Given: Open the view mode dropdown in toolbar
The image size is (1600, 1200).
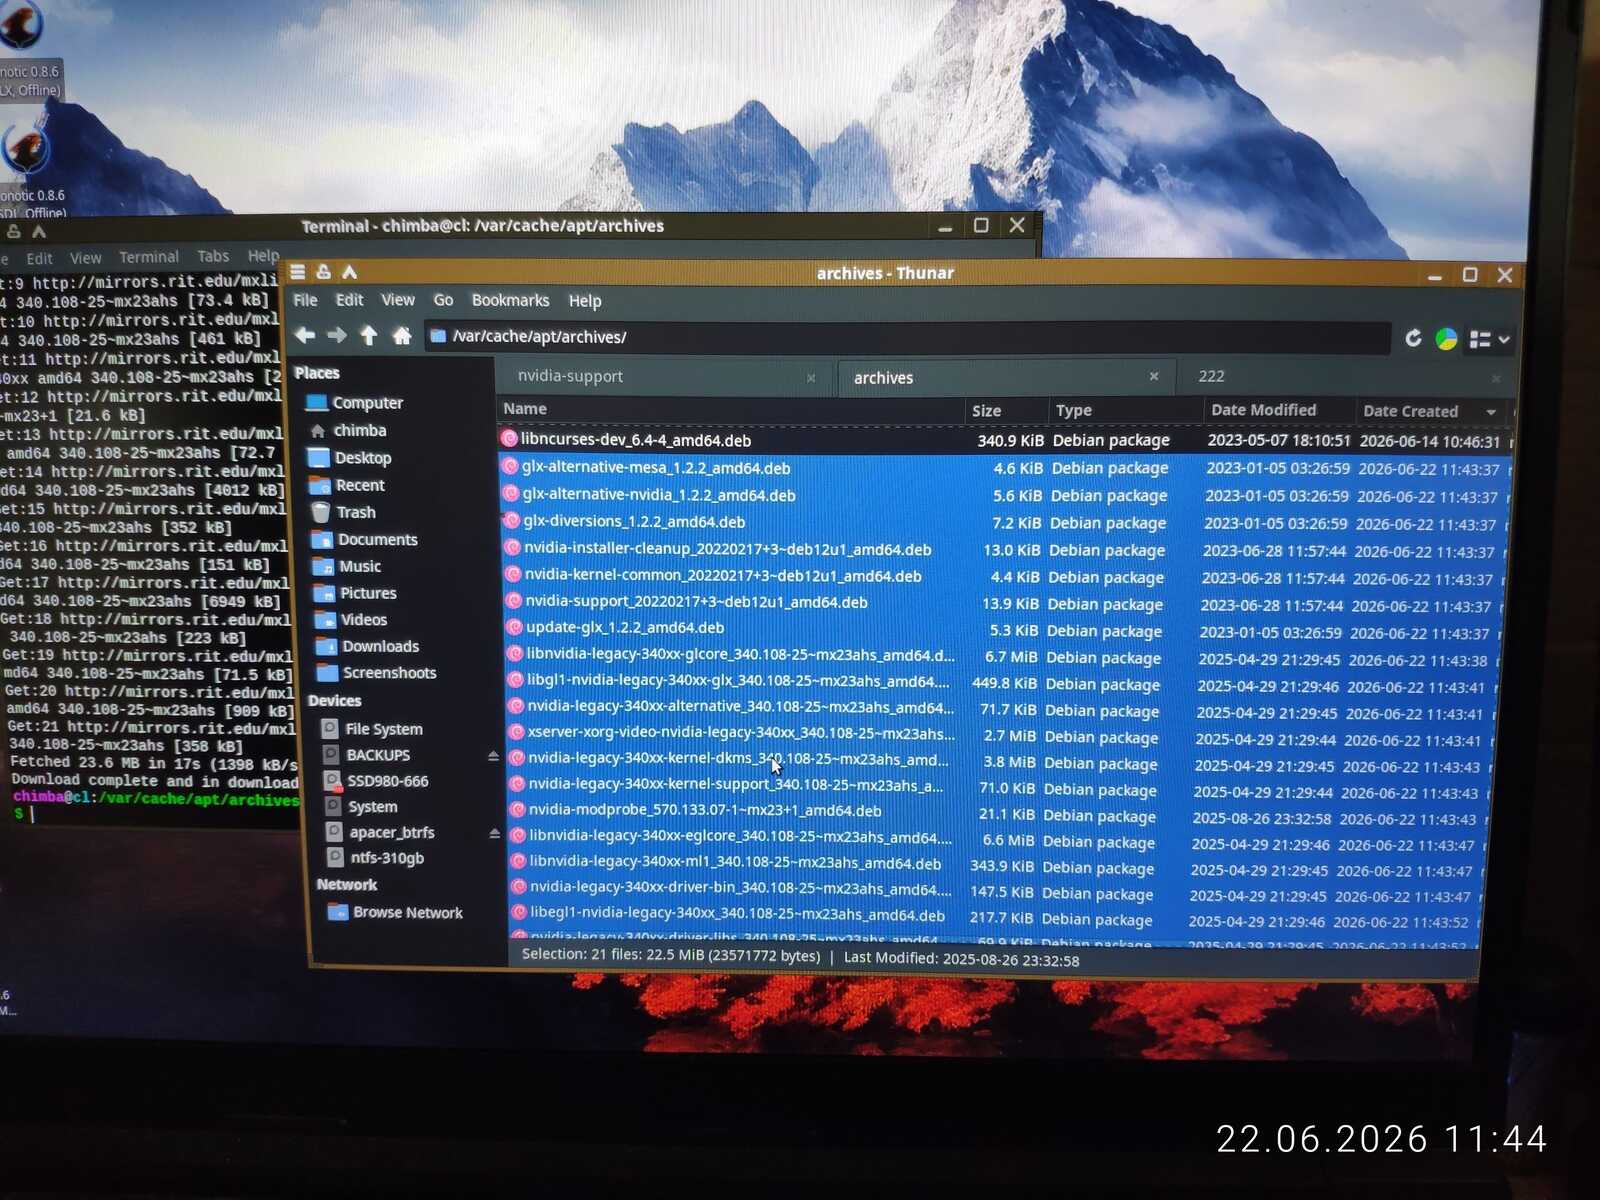Looking at the screenshot, I should [x=1489, y=340].
